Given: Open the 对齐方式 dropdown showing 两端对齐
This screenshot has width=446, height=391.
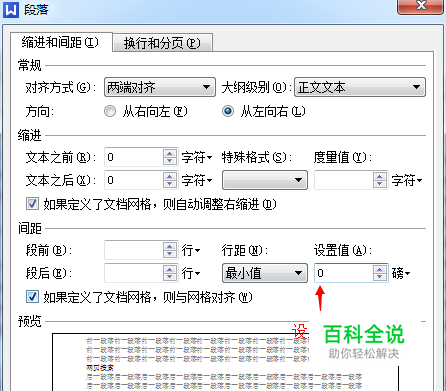Looking at the screenshot, I should click(160, 87).
